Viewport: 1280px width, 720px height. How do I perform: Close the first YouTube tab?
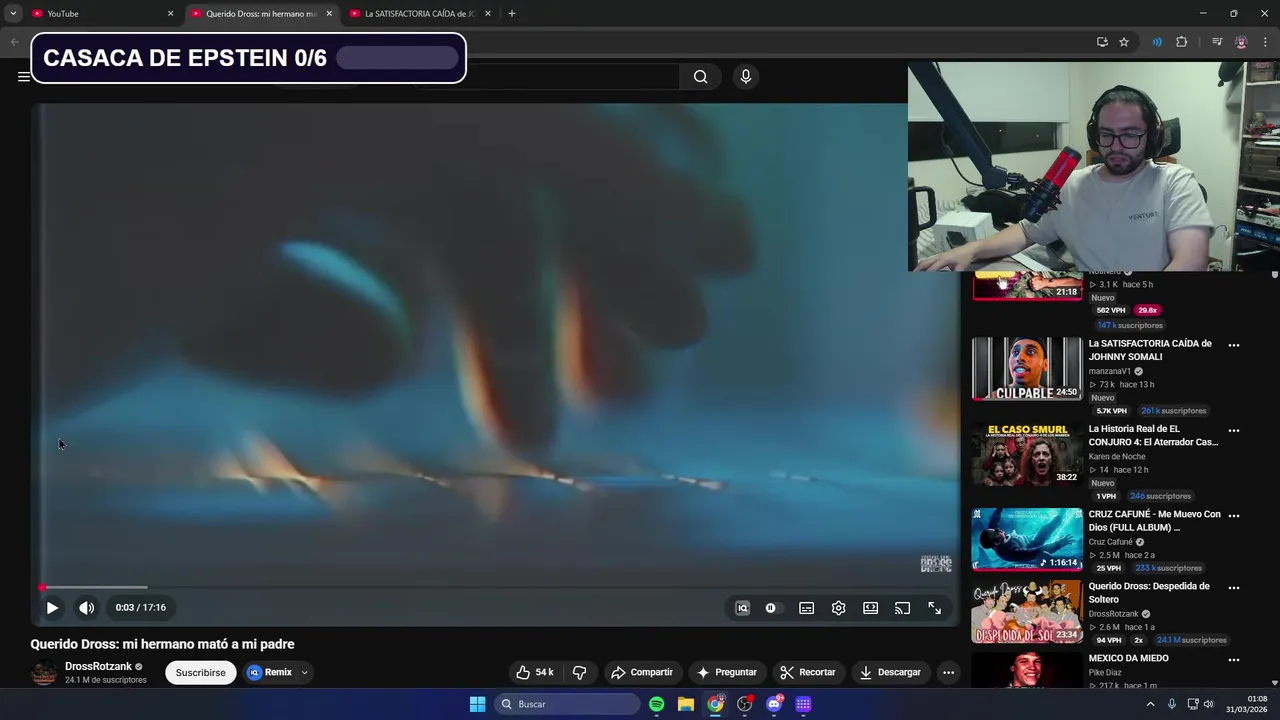click(170, 14)
